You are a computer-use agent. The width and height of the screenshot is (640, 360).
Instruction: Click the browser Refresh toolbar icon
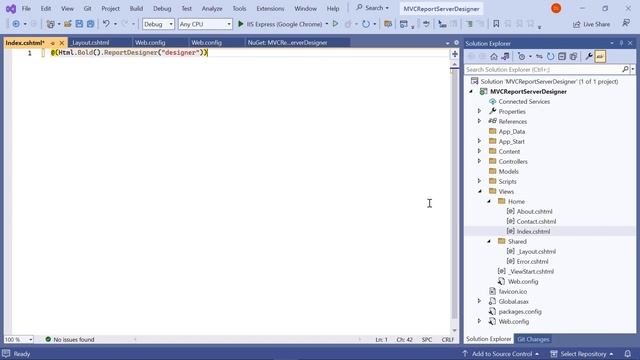[x=366, y=24]
